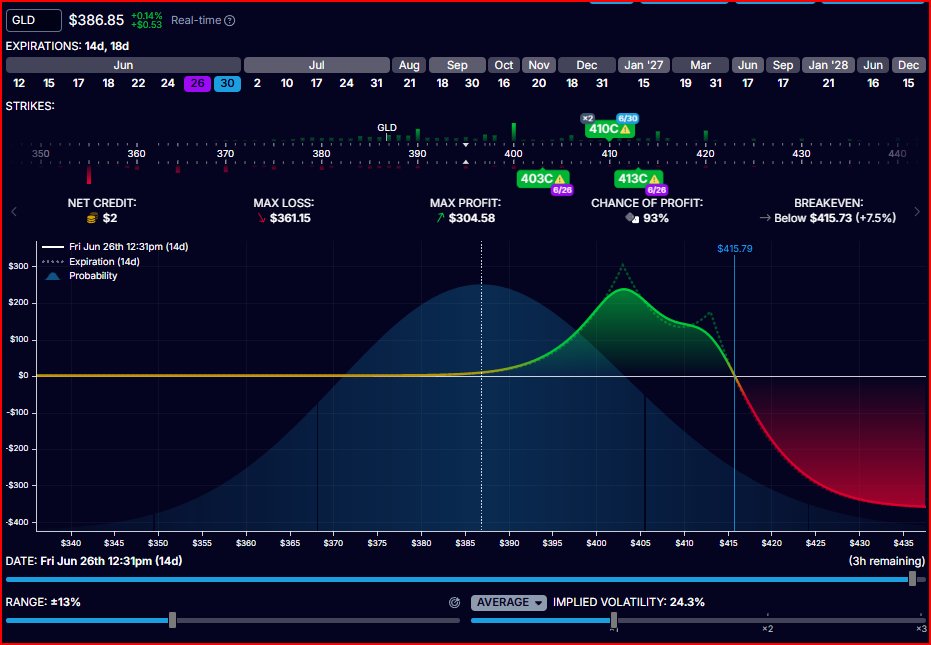
Task: Click the small triangle marker above strike axis
Action: coord(466,144)
